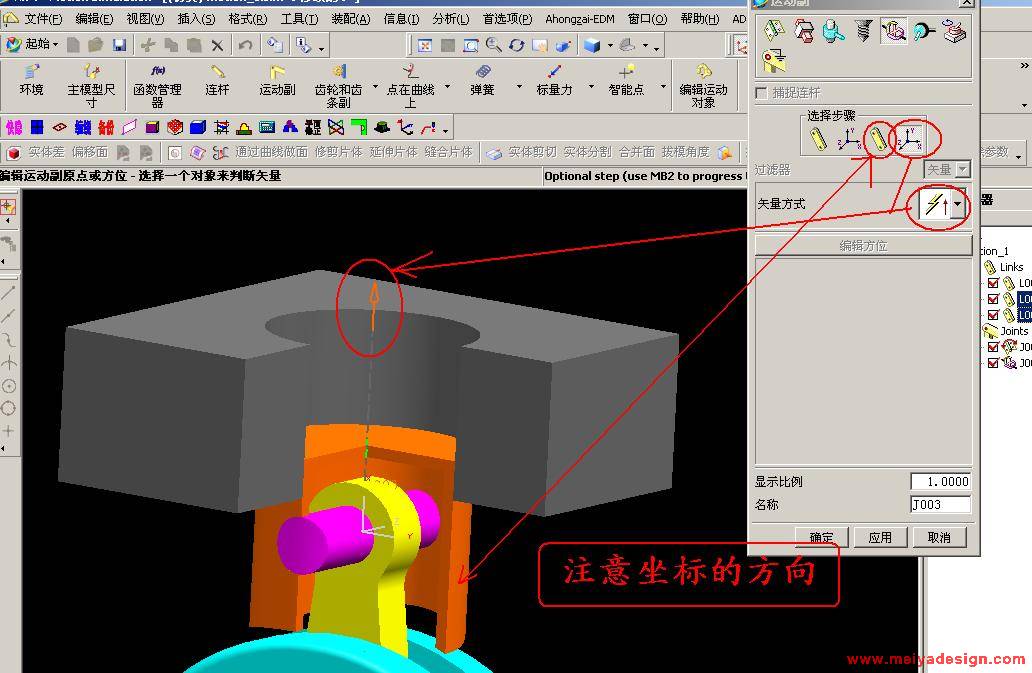This screenshot has width=1032, height=673.
Task: Expand the 弹簧 dropdown arrow
Action: coord(519,87)
